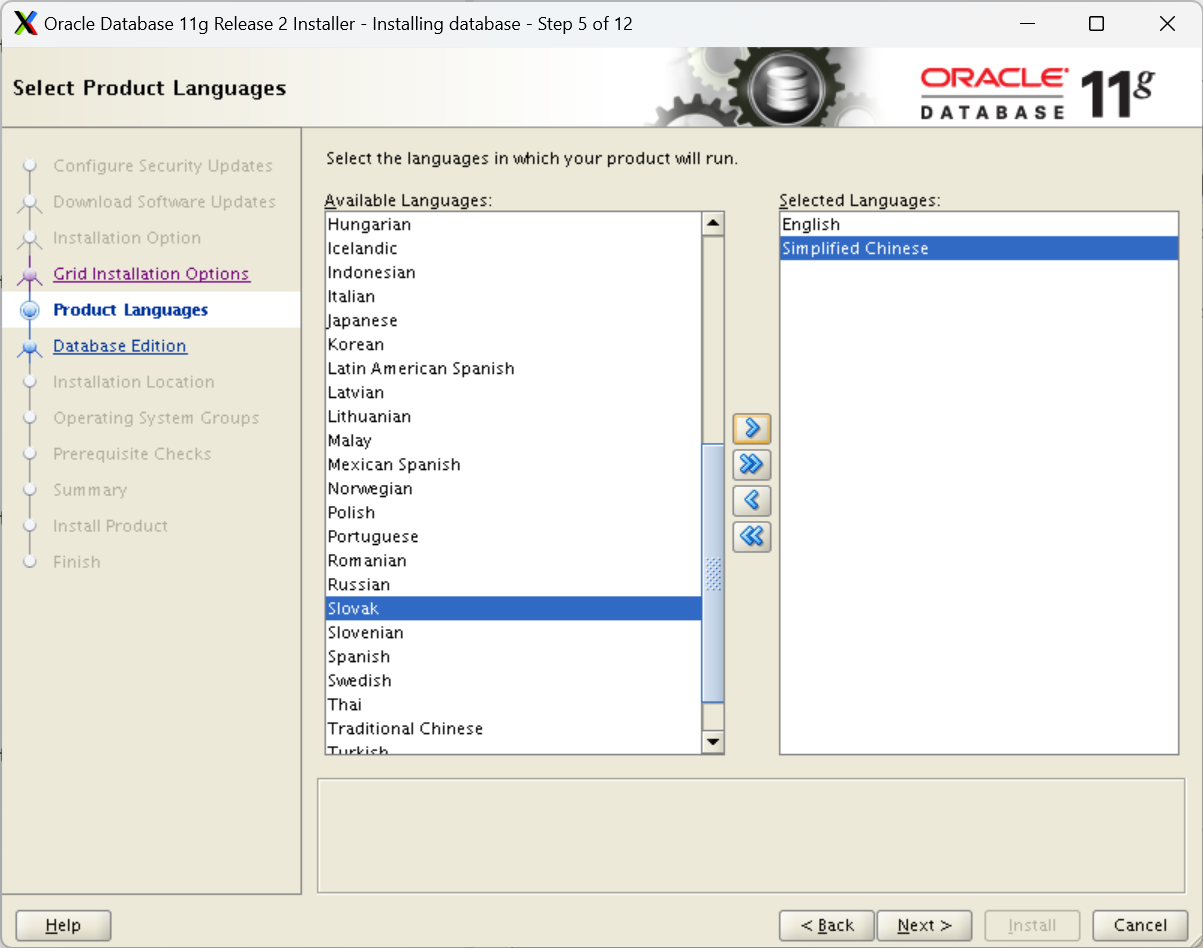Select English in Selected Languages
The image size is (1203, 948).
tap(979, 225)
